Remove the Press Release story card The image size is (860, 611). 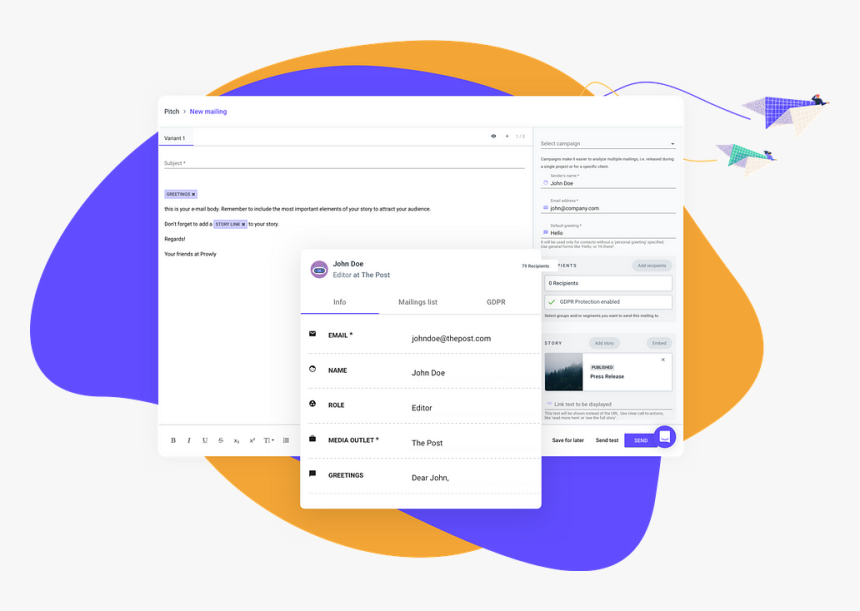coord(663,360)
